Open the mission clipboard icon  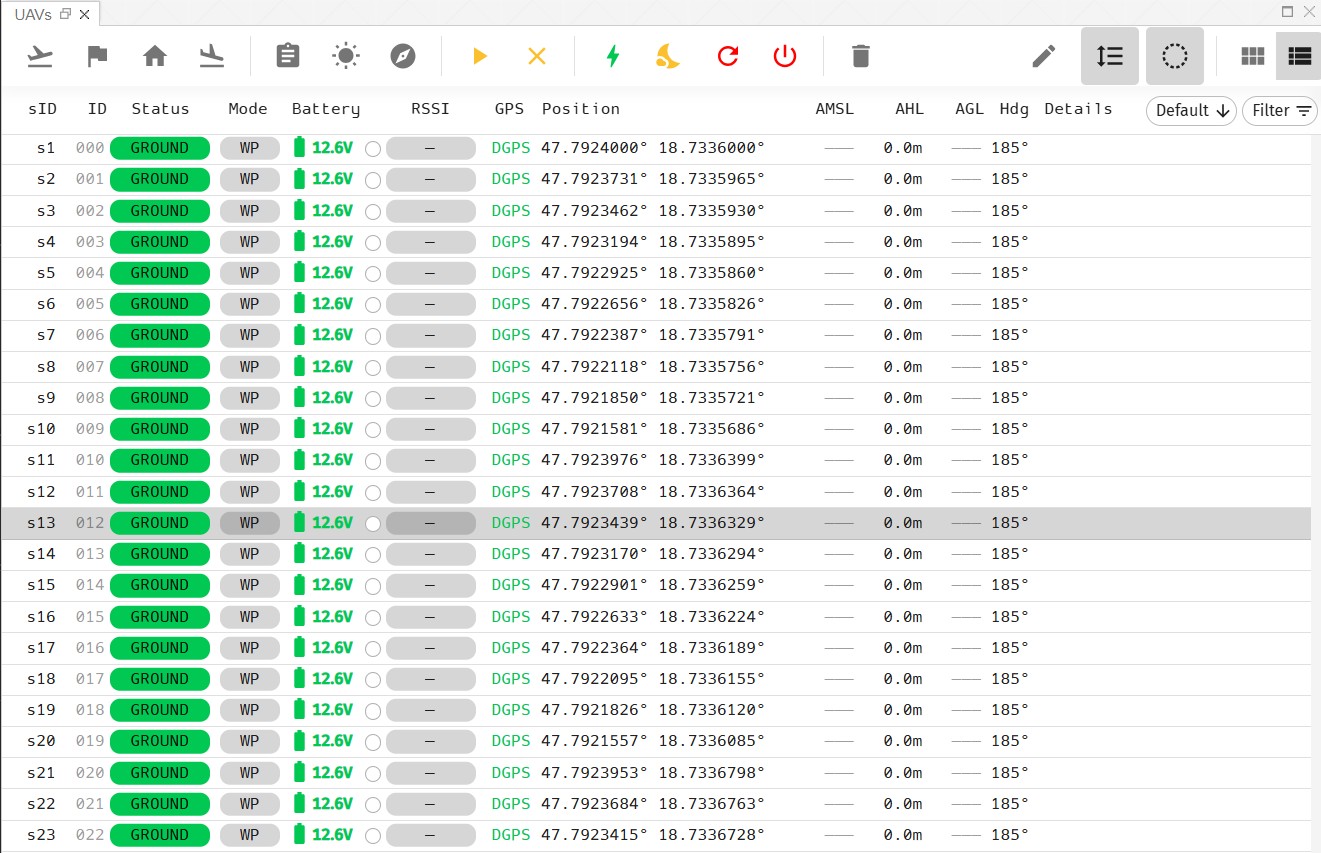pos(287,56)
